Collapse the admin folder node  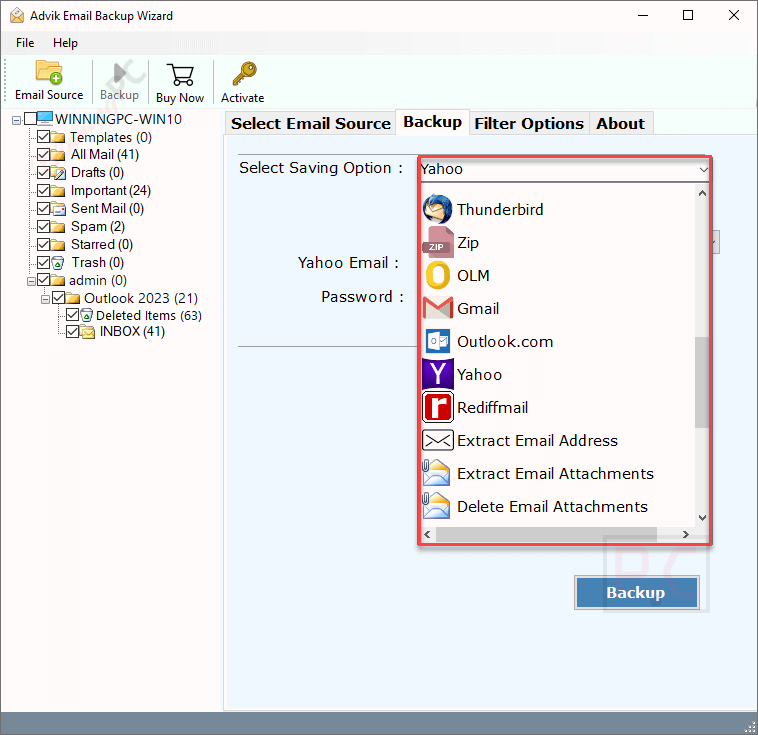(x=31, y=281)
